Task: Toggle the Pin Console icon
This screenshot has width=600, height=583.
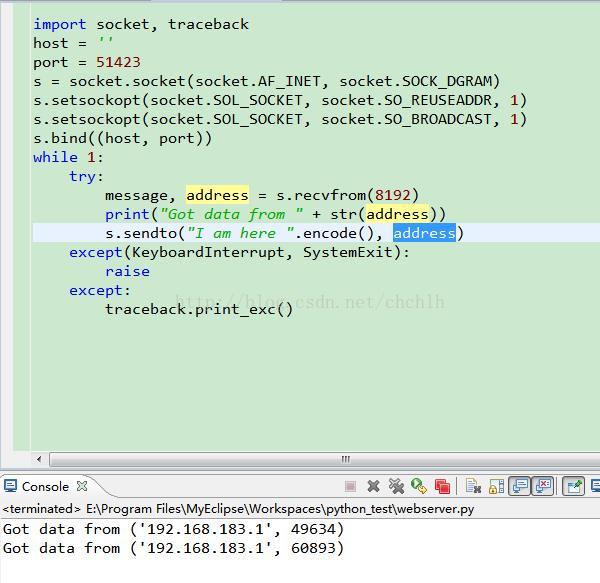Action: tap(574, 486)
